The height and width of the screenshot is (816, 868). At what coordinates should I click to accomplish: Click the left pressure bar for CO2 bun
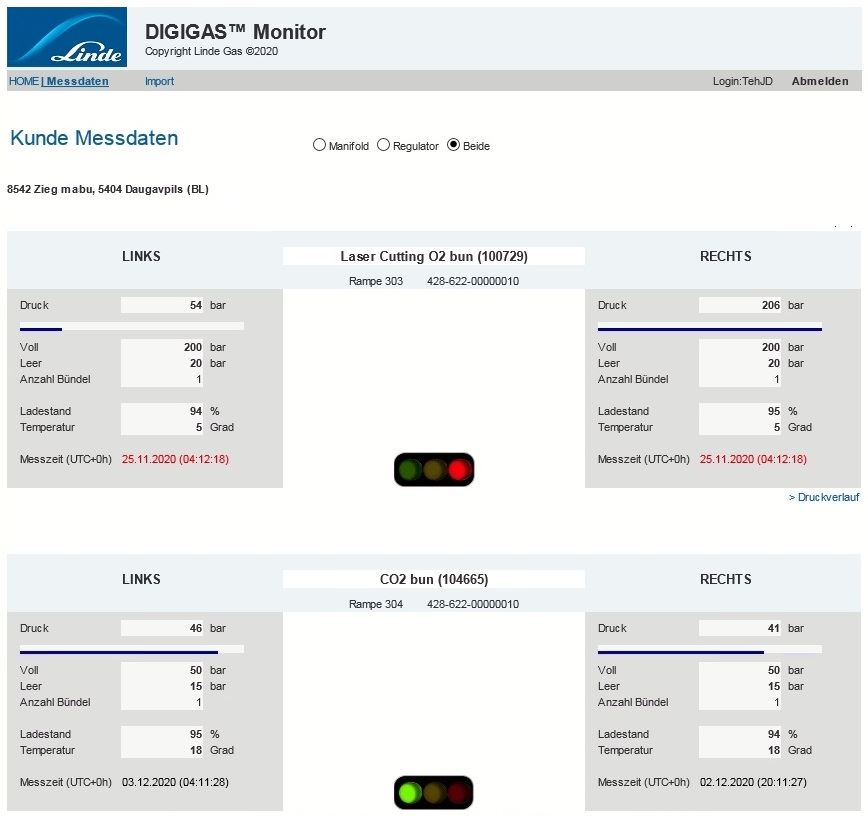click(x=132, y=650)
